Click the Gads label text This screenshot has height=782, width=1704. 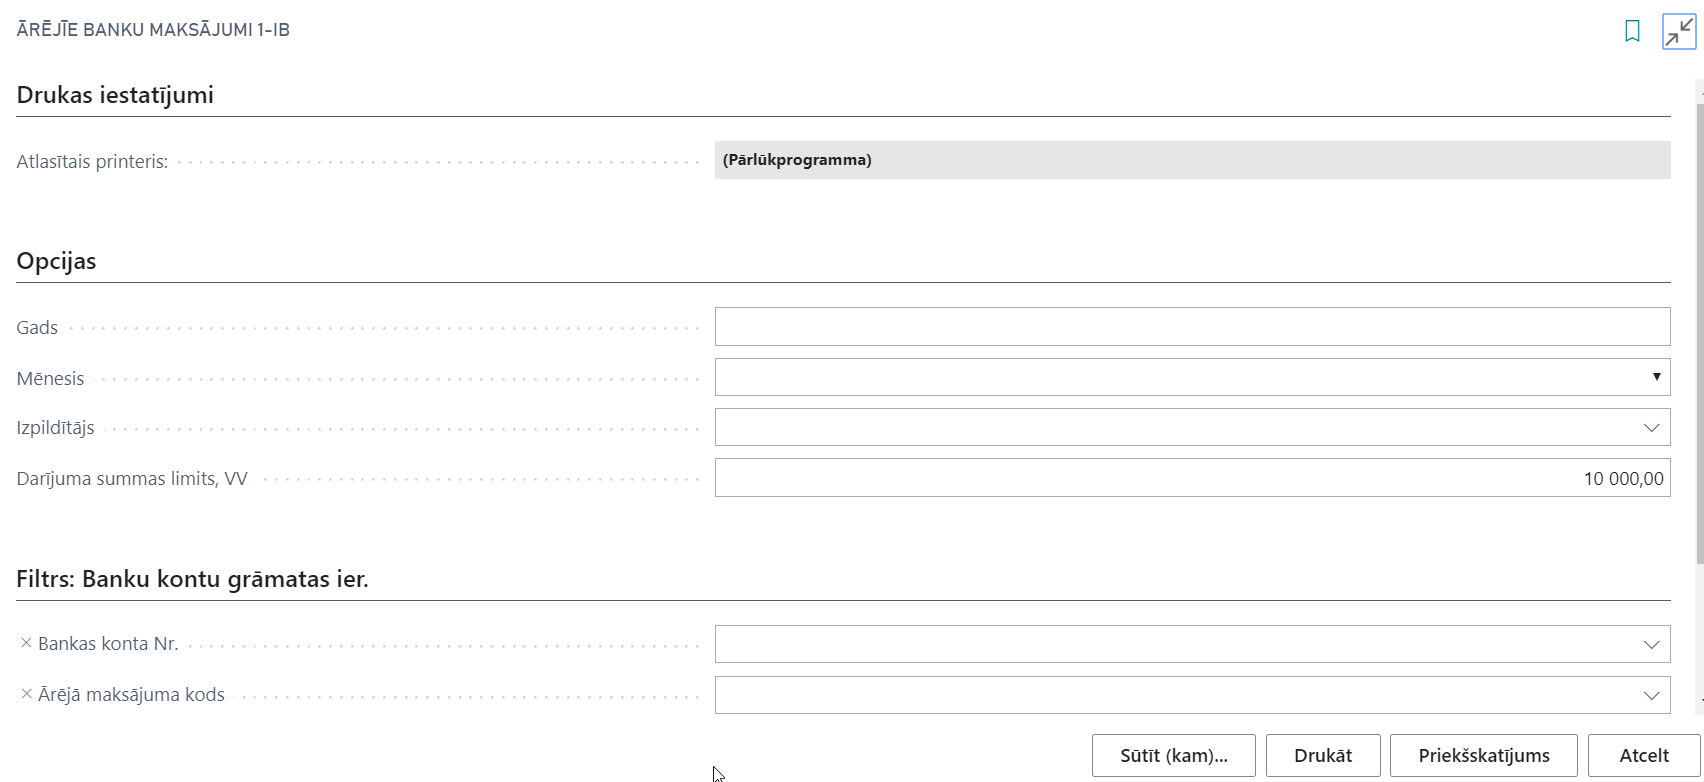click(x=37, y=328)
